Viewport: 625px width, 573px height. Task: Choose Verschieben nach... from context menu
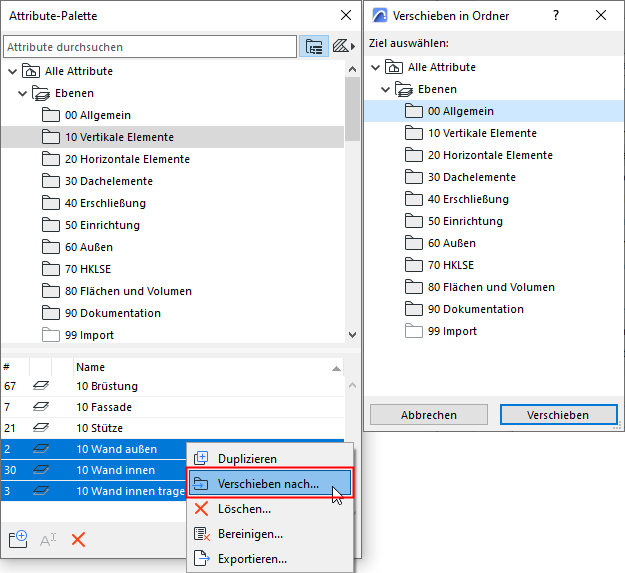point(270,483)
